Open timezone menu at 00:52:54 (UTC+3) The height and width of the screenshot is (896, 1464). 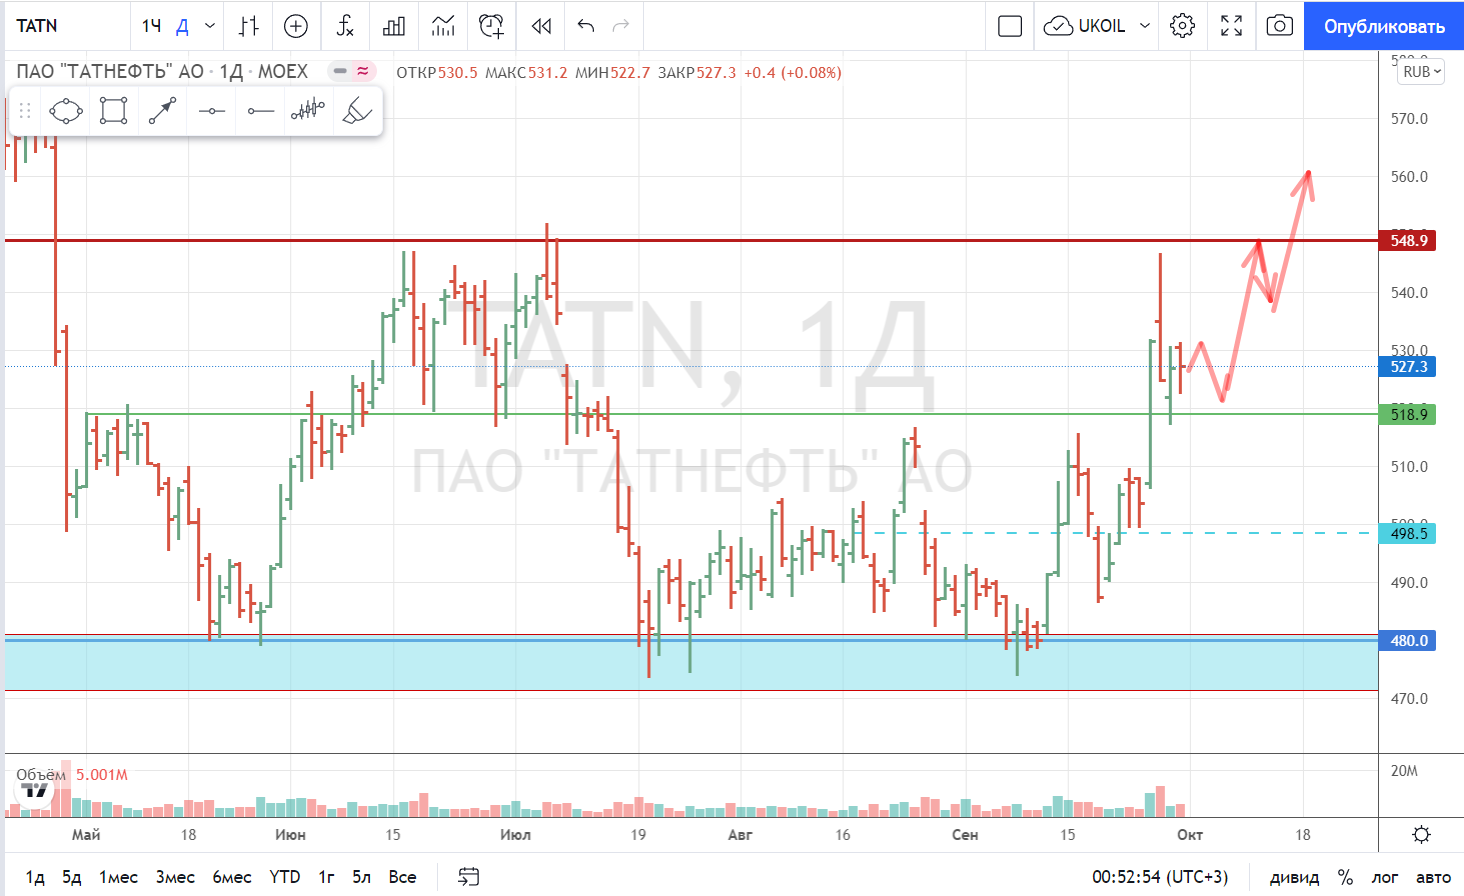1160,877
